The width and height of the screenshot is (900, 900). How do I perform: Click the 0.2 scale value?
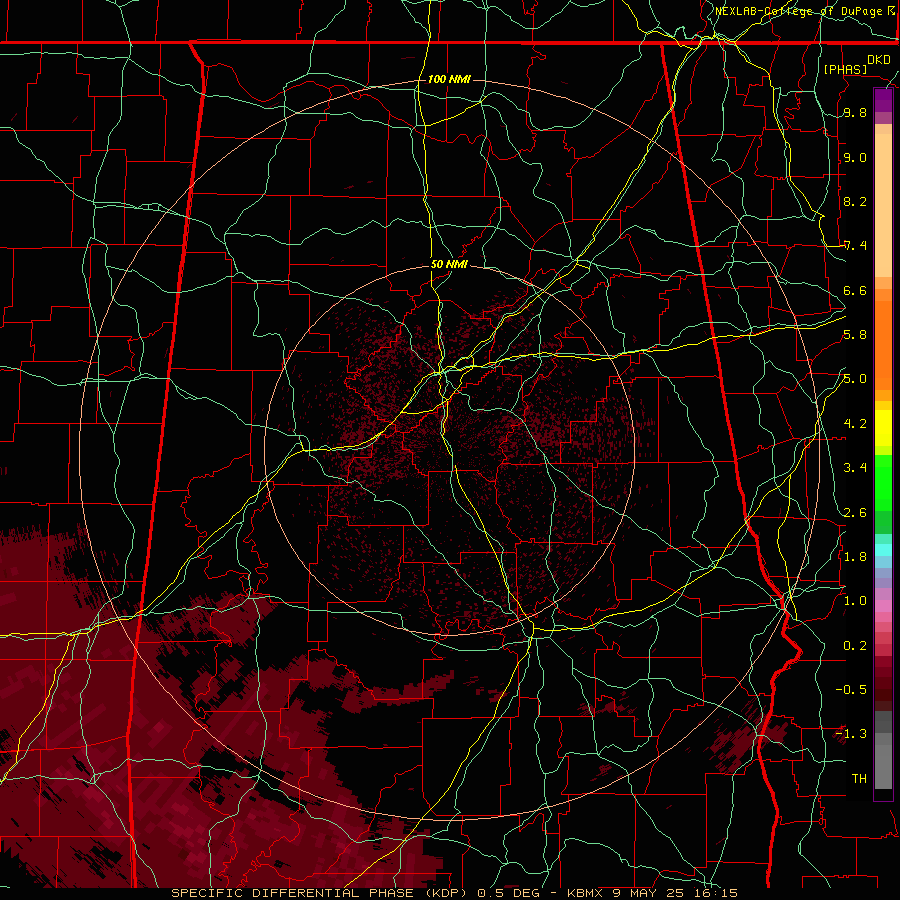pyautogui.click(x=855, y=646)
